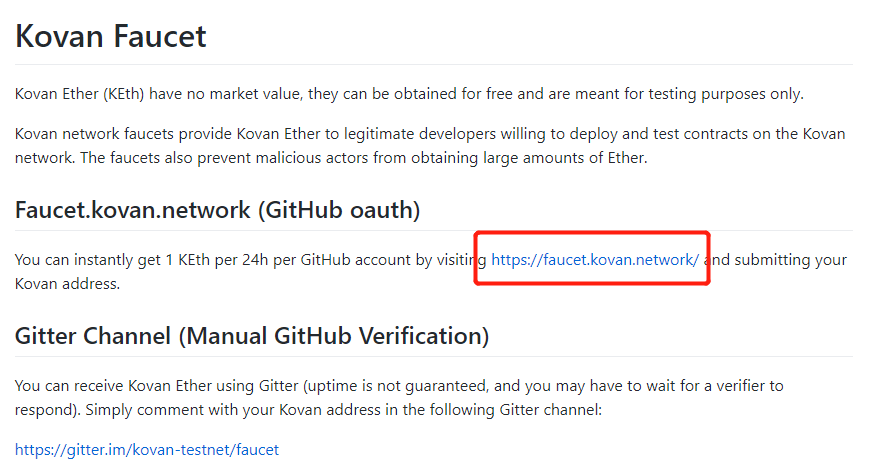Open the faucet.kovan.network link
882x471 pixels.
tap(595, 260)
